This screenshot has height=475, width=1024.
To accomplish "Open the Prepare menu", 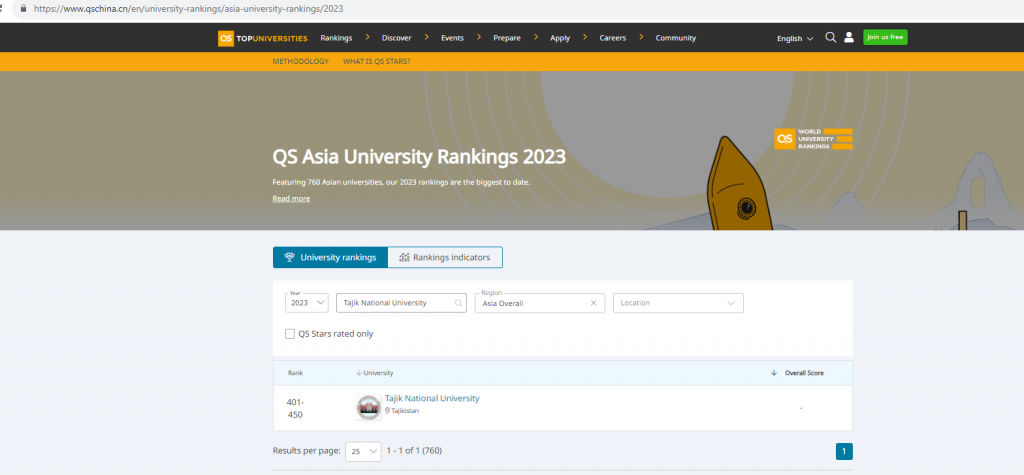I will [507, 38].
